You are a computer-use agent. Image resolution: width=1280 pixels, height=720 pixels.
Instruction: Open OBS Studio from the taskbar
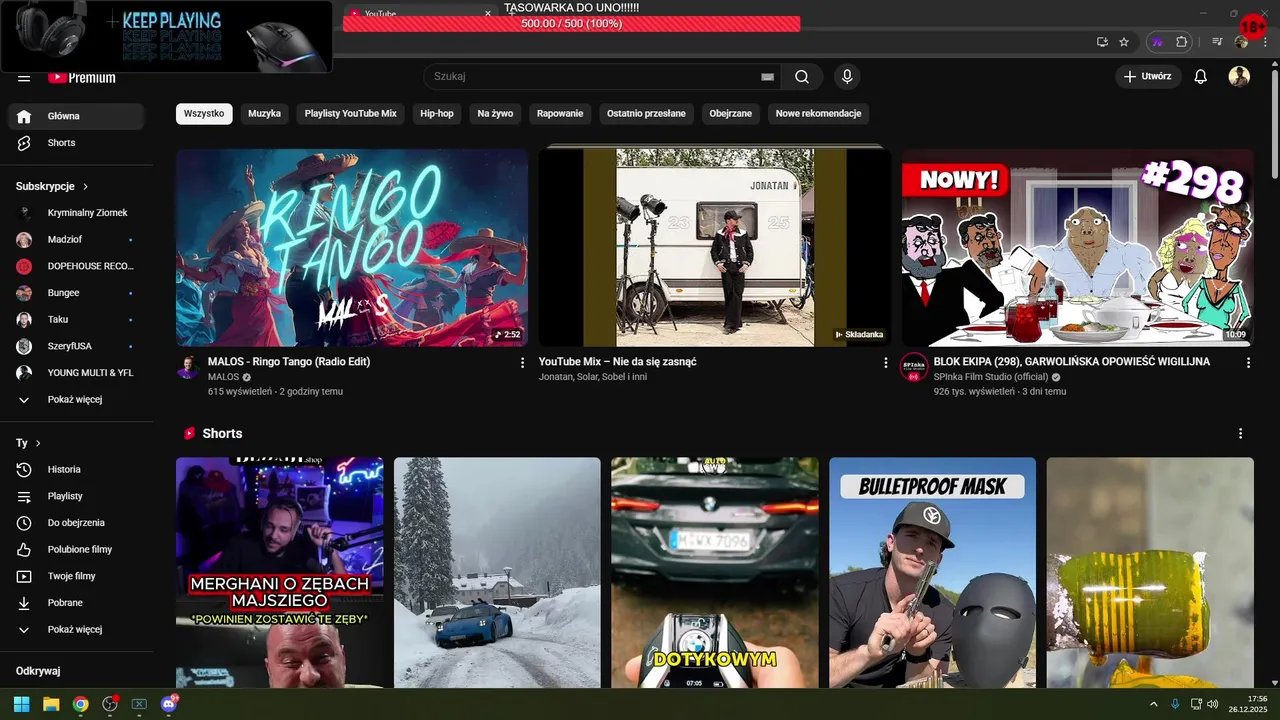pos(110,704)
